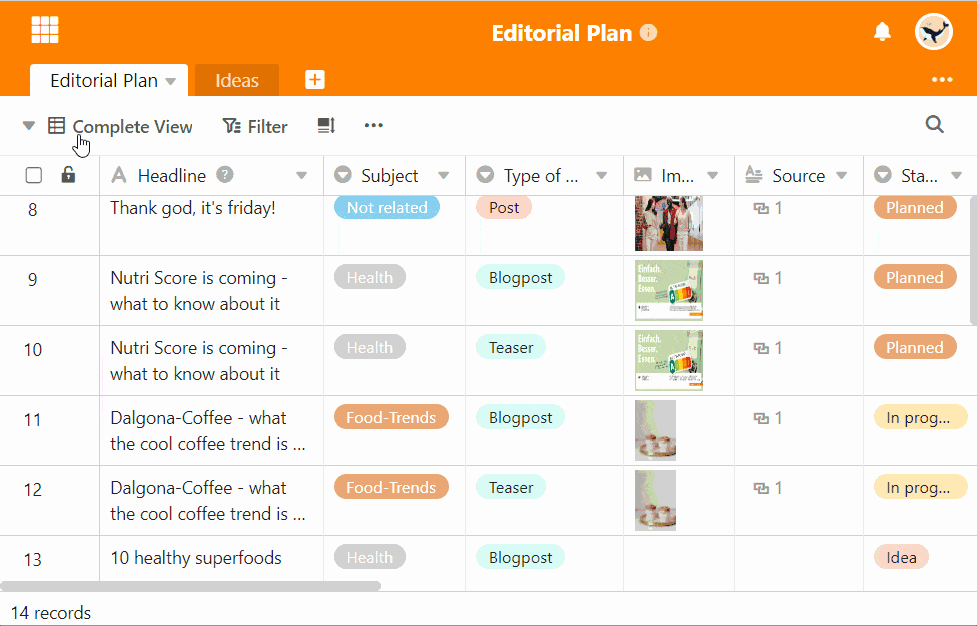This screenshot has height=626, width=977.
Task: Expand the Headline column dropdown arrow
Action: [302, 176]
